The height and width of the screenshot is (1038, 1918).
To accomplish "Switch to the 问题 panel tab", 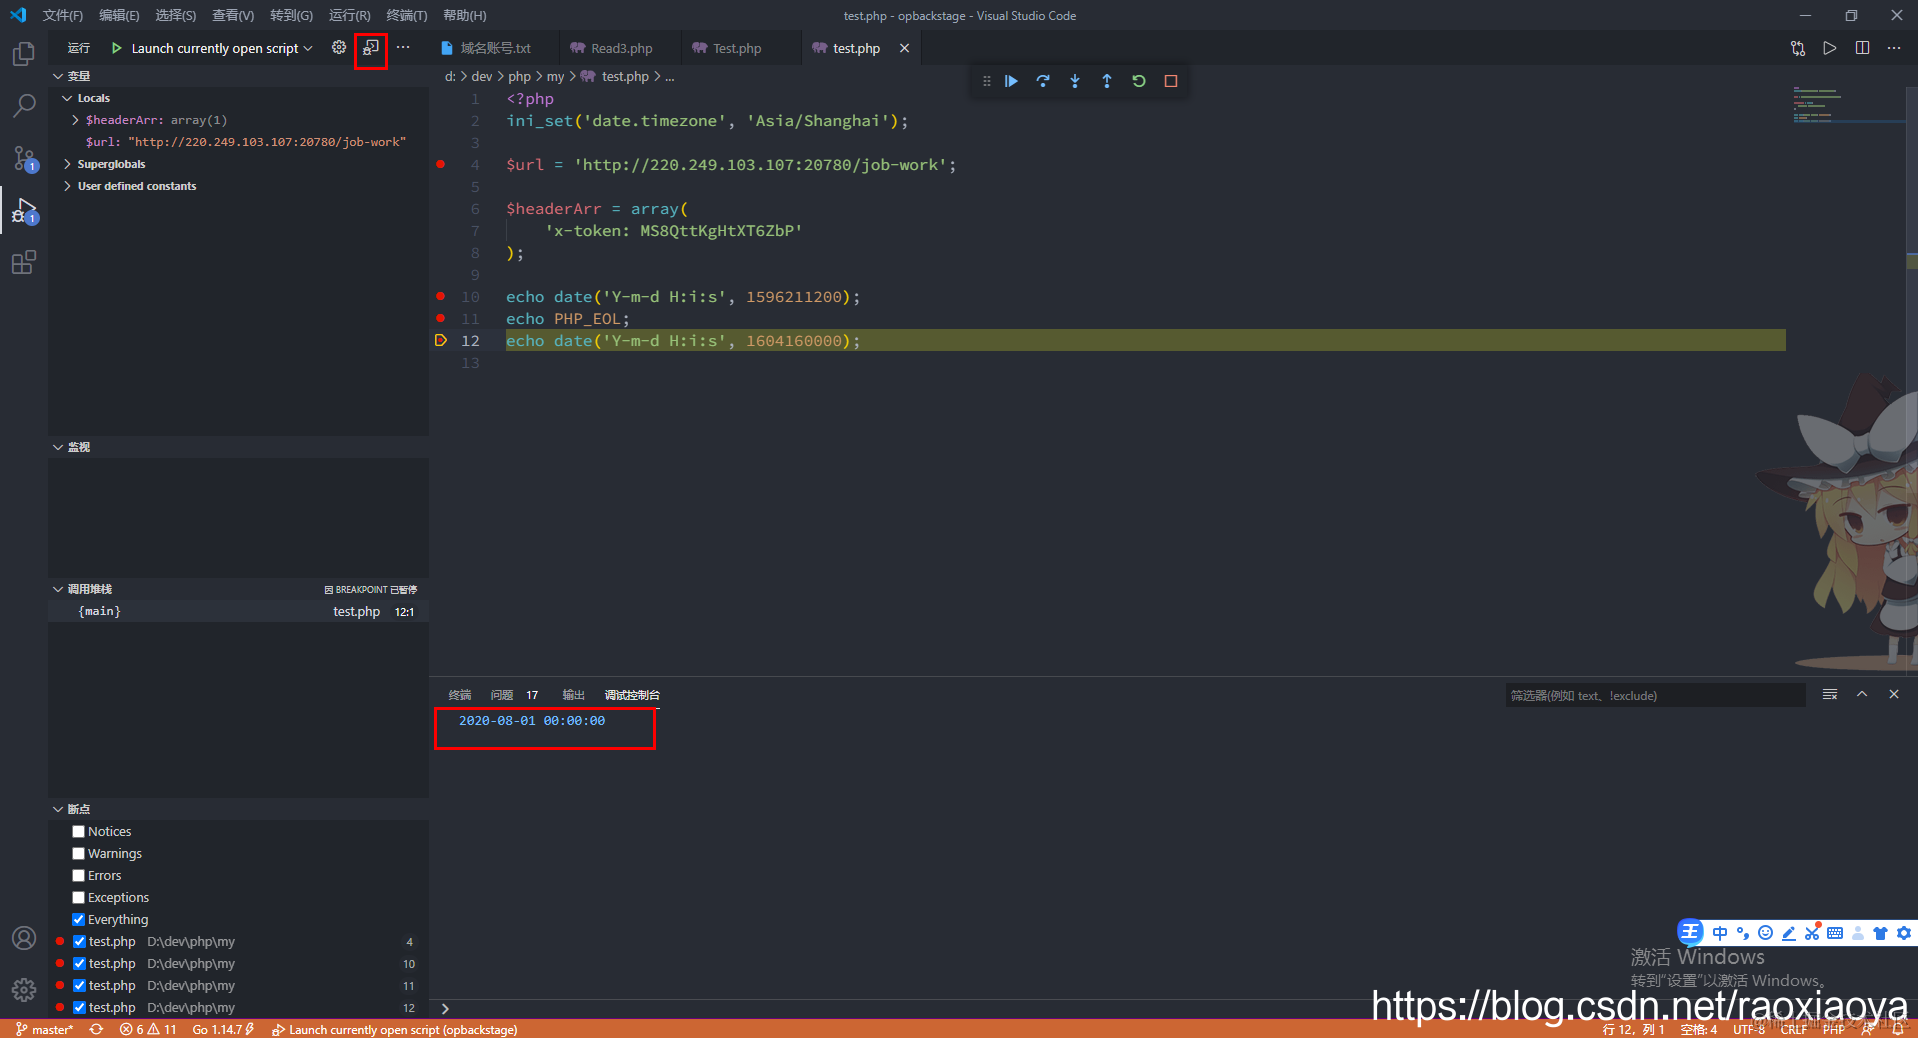I will (502, 695).
